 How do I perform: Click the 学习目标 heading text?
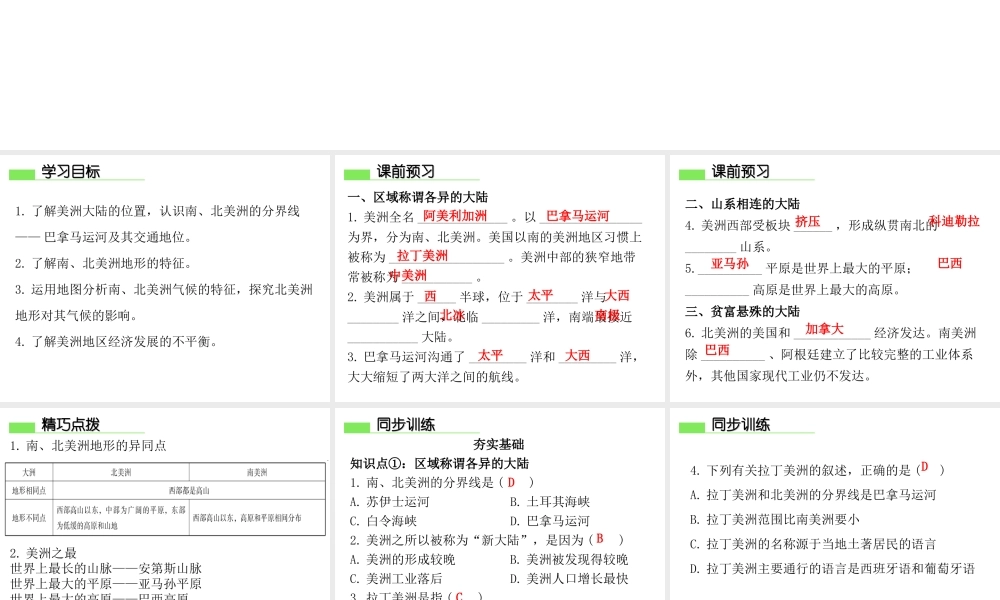click(x=71, y=172)
